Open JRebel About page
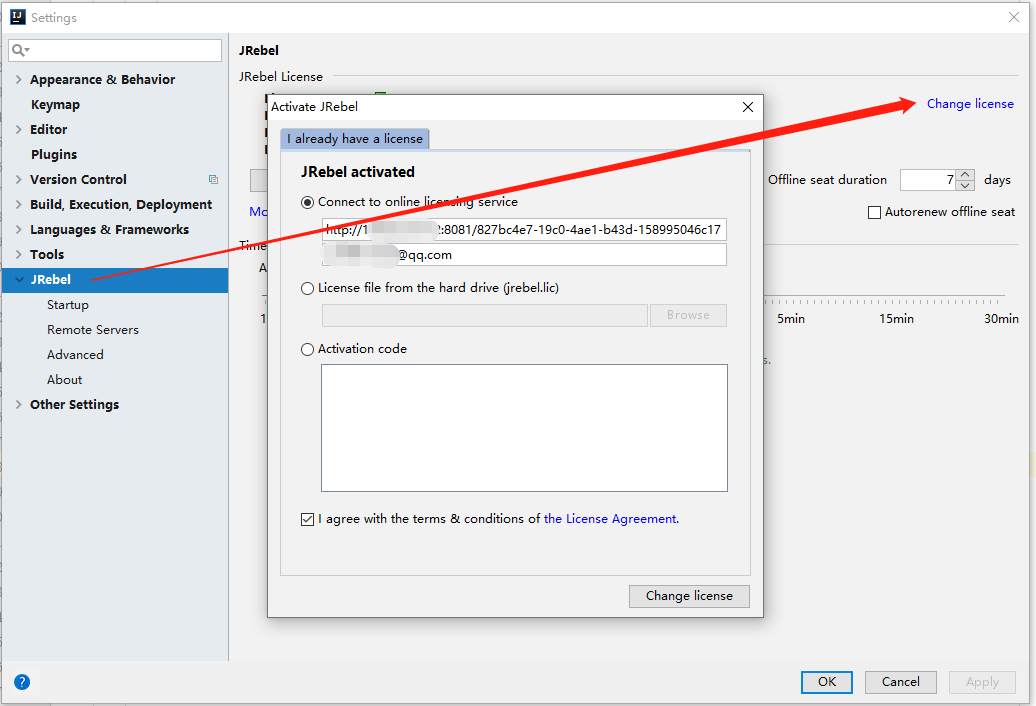The image size is (1036, 706). (x=65, y=380)
